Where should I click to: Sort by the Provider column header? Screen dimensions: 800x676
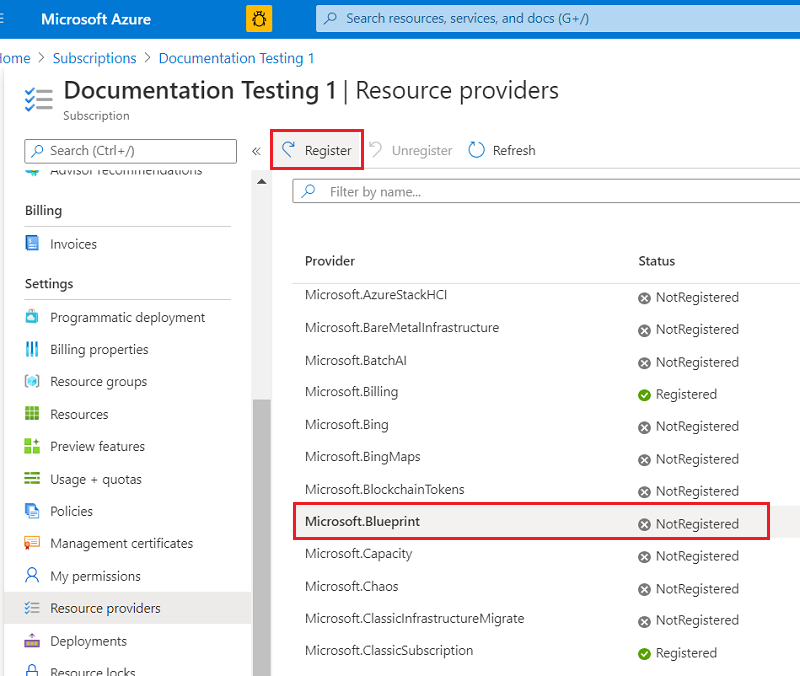330,261
